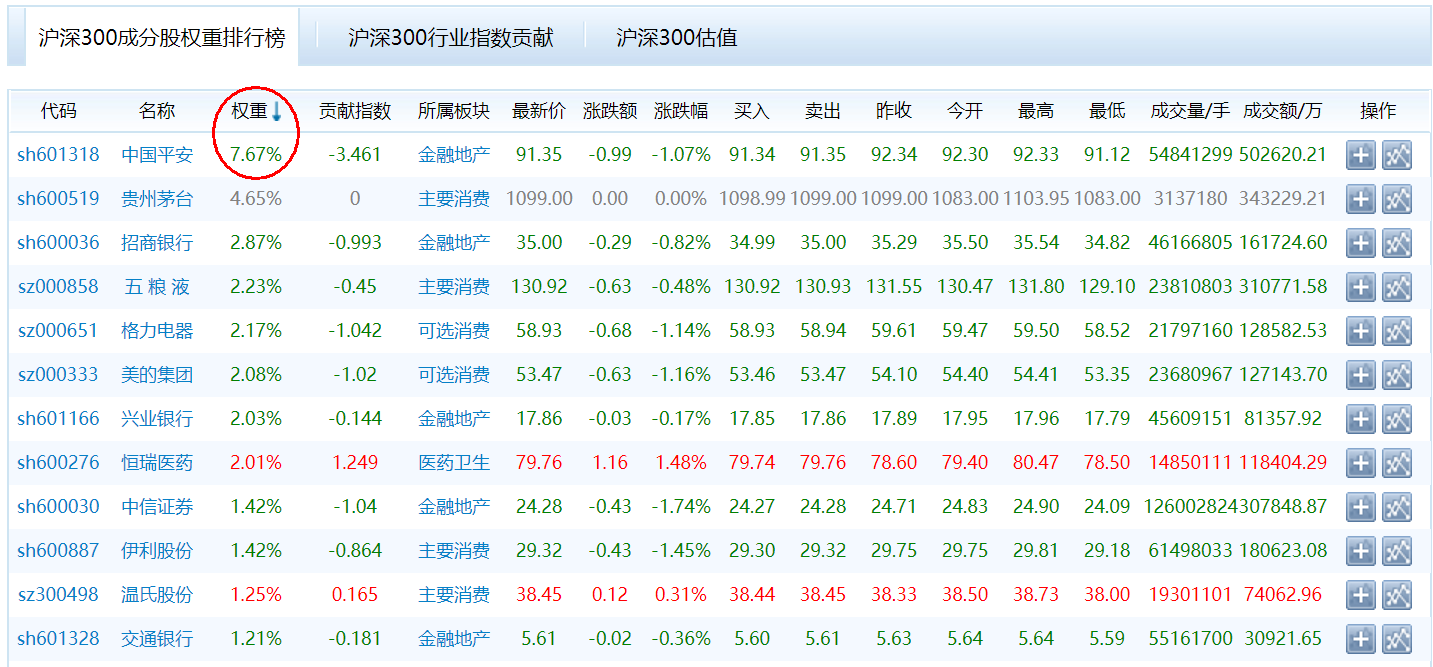Screen dimensions: 1433x667
Task: Open 医药卫生 sector link
Action: pyautogui.click(x=454, y=463)
